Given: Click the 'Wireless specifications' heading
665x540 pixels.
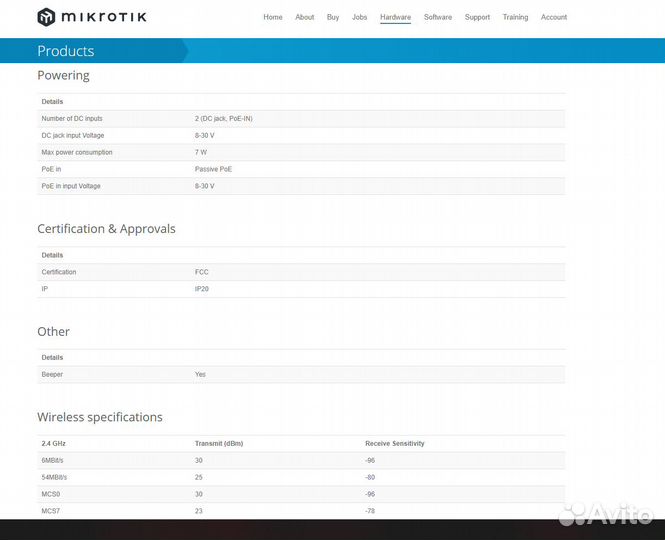Looking at the screenshot, I should click(x=100, y=417).
